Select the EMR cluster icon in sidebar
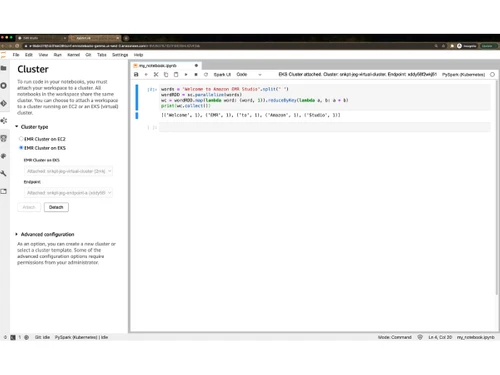This screenshot has width=500, height=375. [4, 121]
